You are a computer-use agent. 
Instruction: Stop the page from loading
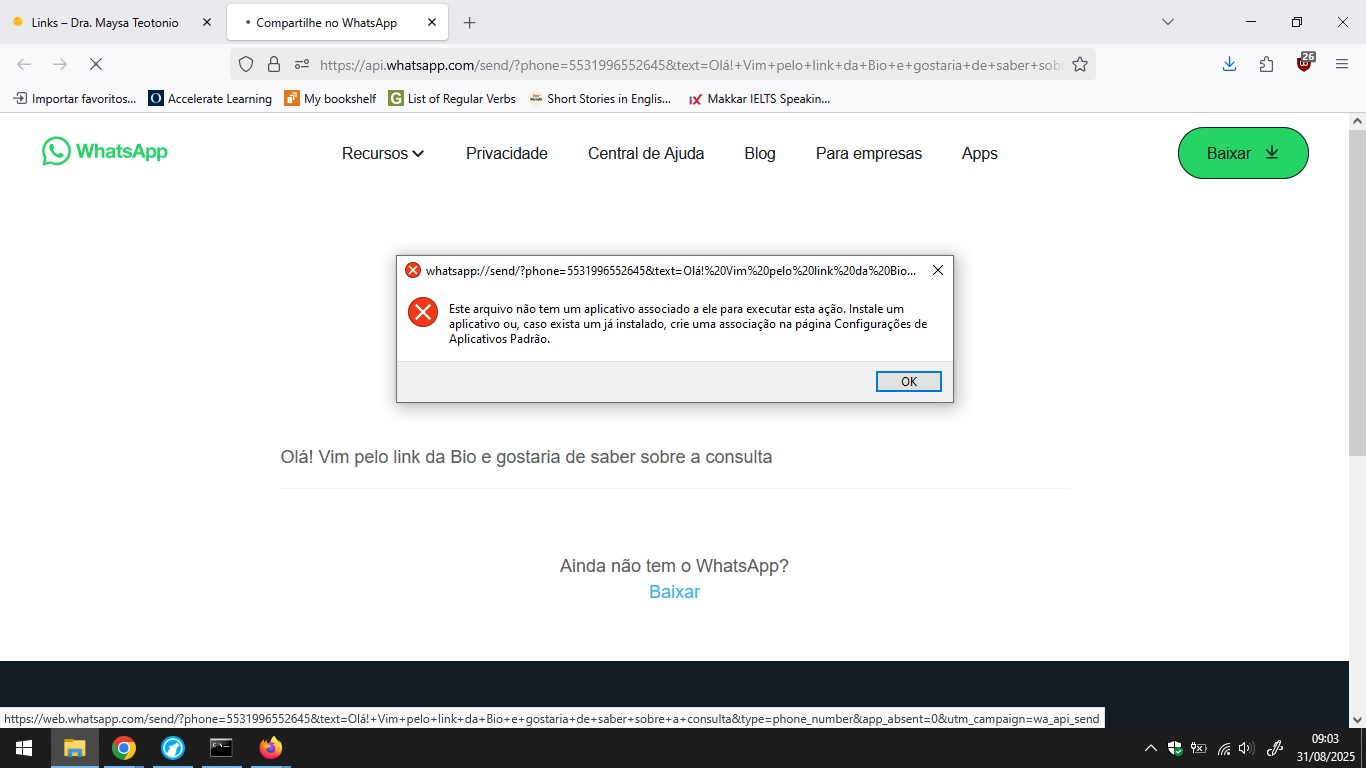96,64
